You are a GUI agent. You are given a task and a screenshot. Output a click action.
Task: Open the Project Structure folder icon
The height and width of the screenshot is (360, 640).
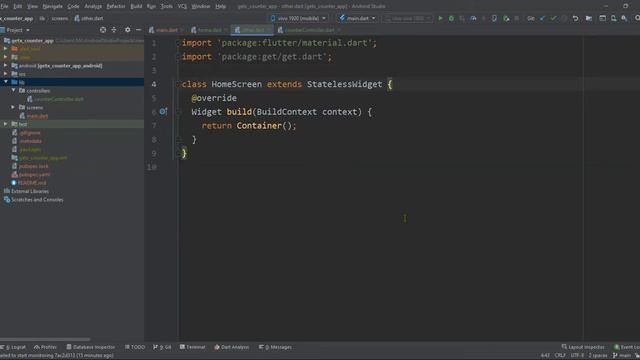tap(589, 18)
